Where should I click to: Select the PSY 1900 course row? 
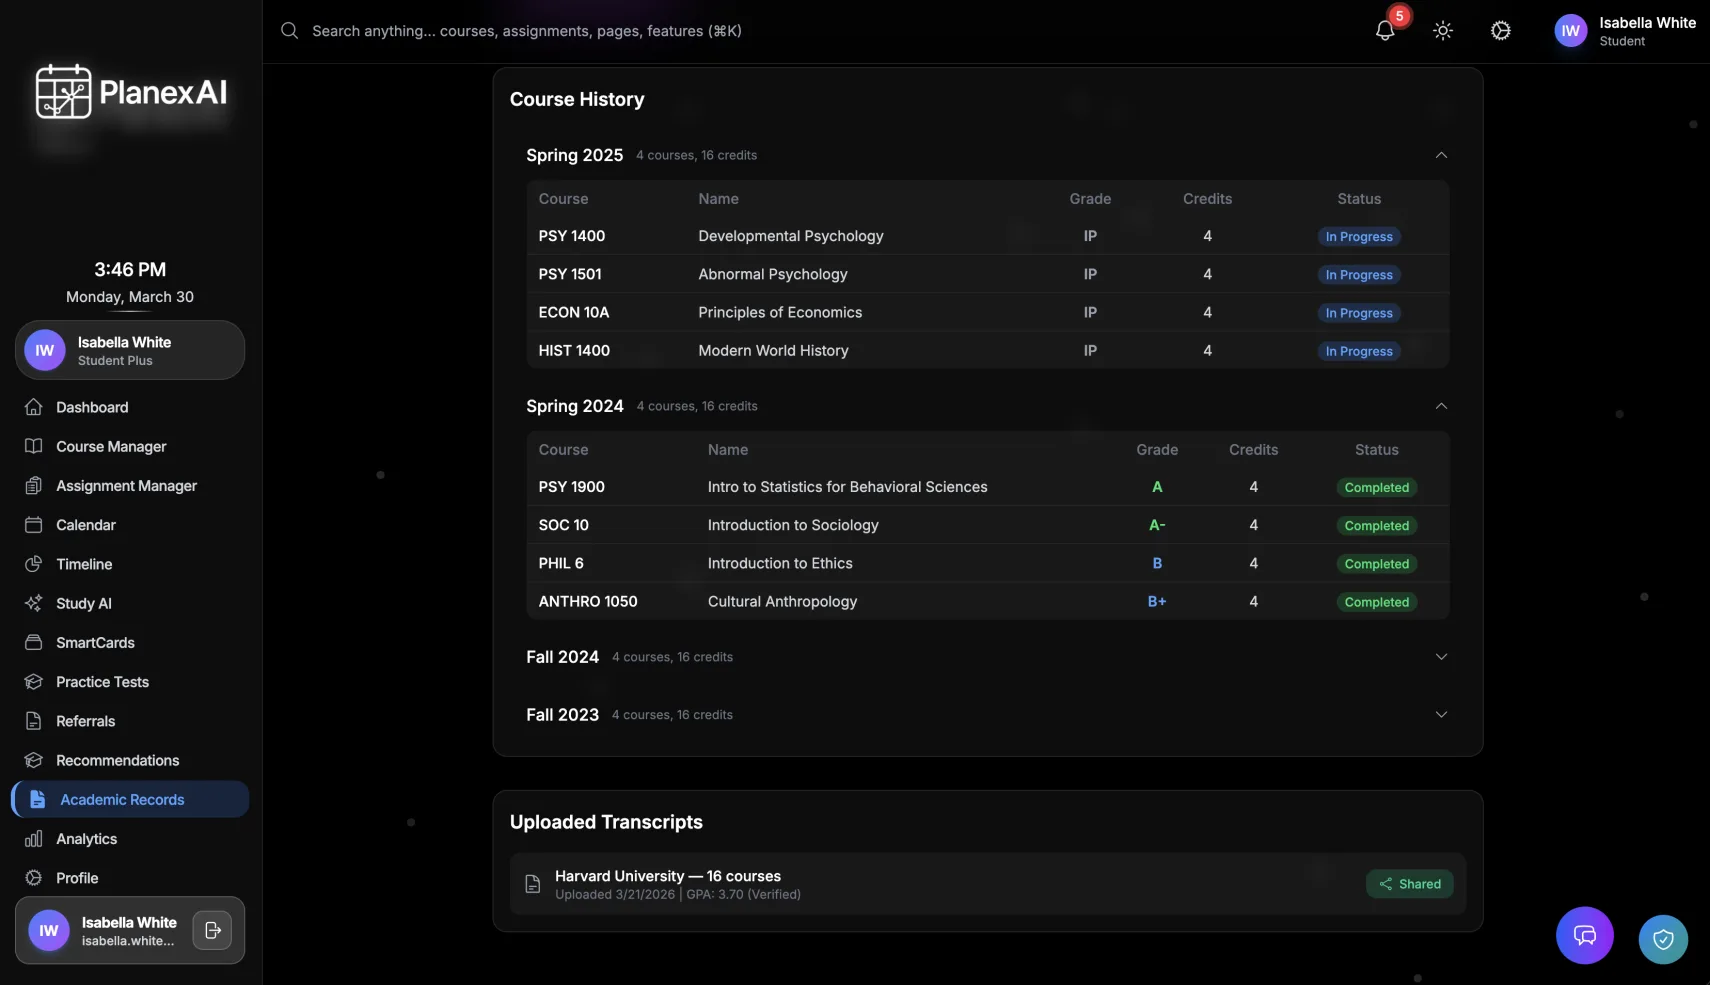[988, 487]
